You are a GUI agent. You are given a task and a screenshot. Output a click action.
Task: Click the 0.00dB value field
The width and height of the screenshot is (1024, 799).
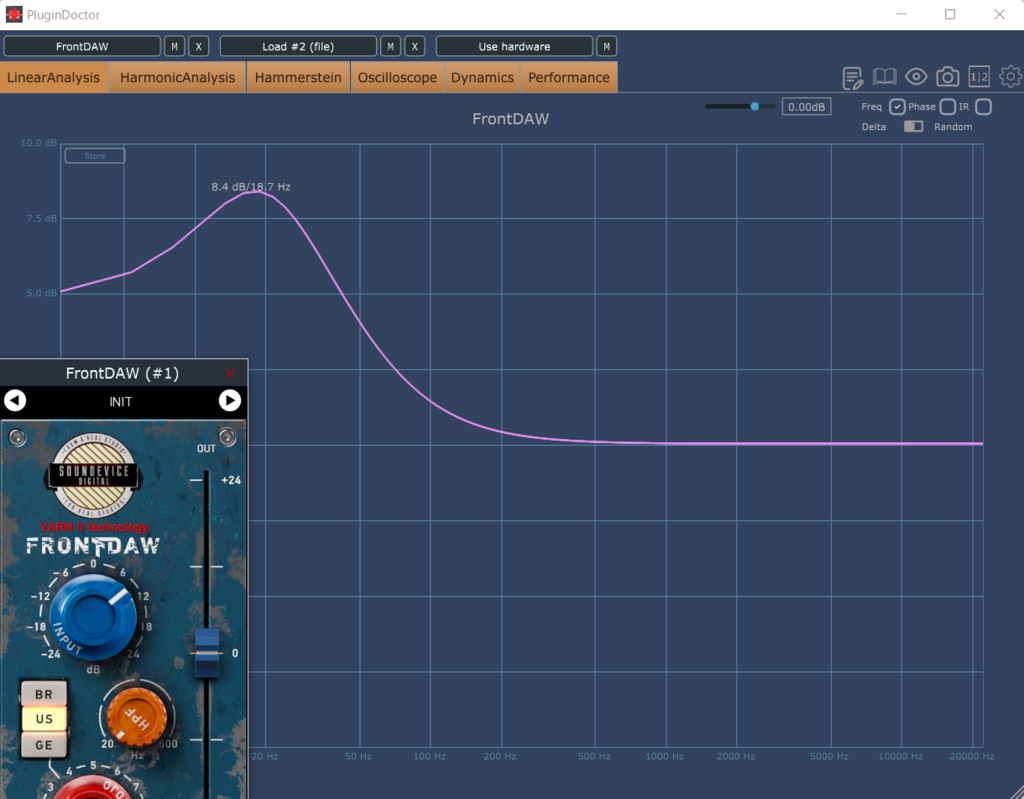tap(806, 106)
